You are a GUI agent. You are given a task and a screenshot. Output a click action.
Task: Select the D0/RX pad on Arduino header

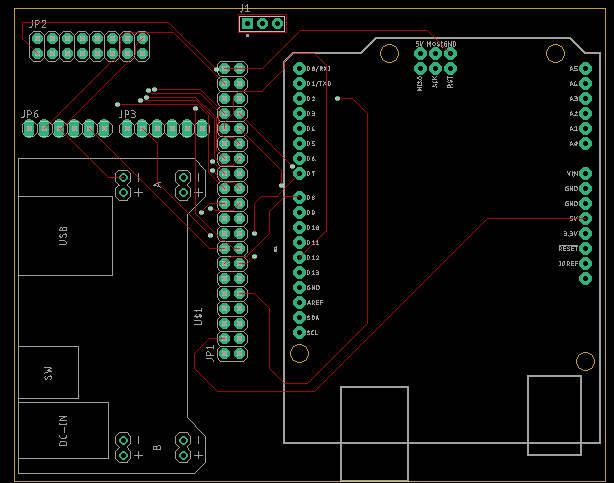[x=299, y=69]
